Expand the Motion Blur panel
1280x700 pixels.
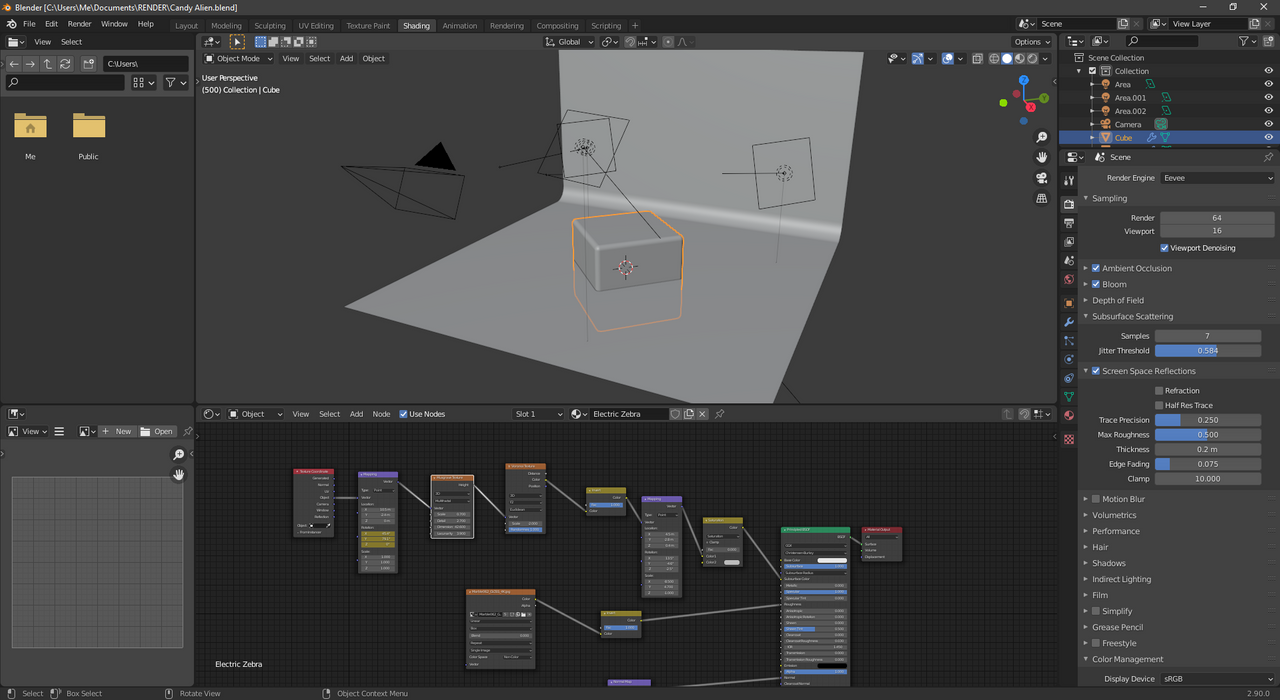[x=1123, y=499]
